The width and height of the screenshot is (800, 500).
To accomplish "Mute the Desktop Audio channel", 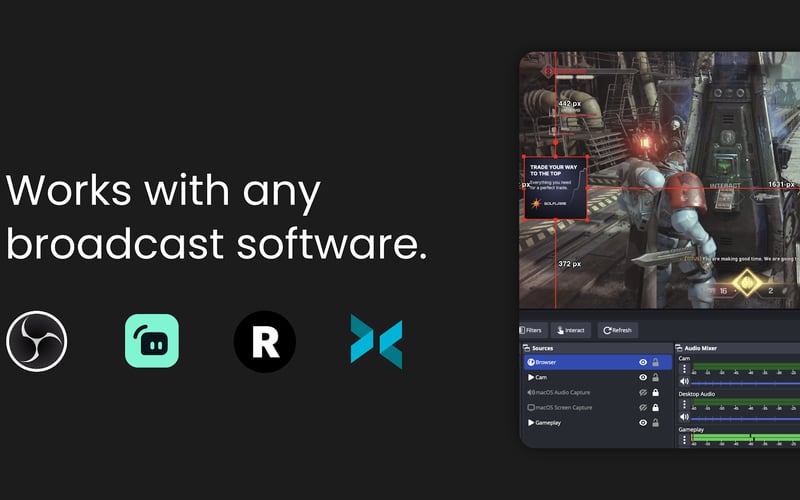I will point(684,417).
